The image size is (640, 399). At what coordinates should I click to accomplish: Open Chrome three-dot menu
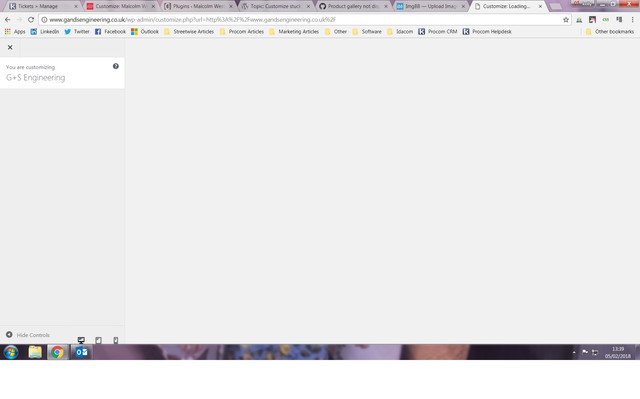coord(633,20)
